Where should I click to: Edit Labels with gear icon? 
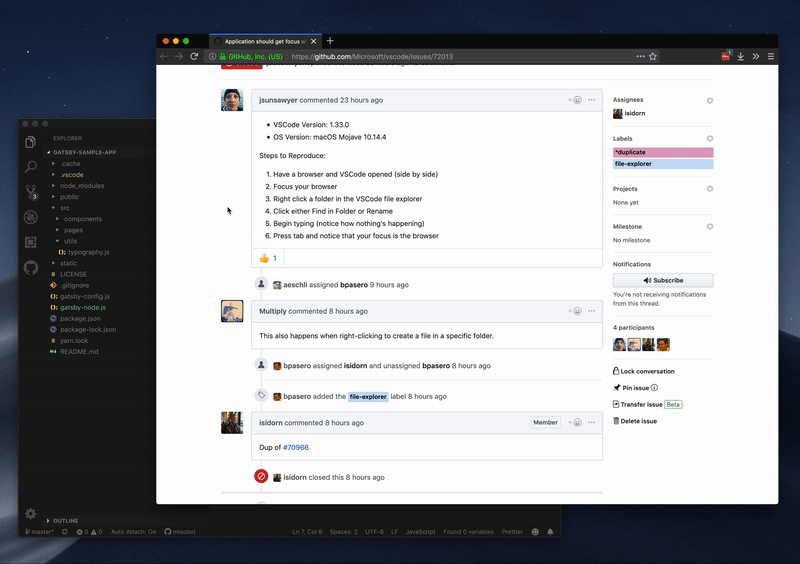click(x=710, y=138)
